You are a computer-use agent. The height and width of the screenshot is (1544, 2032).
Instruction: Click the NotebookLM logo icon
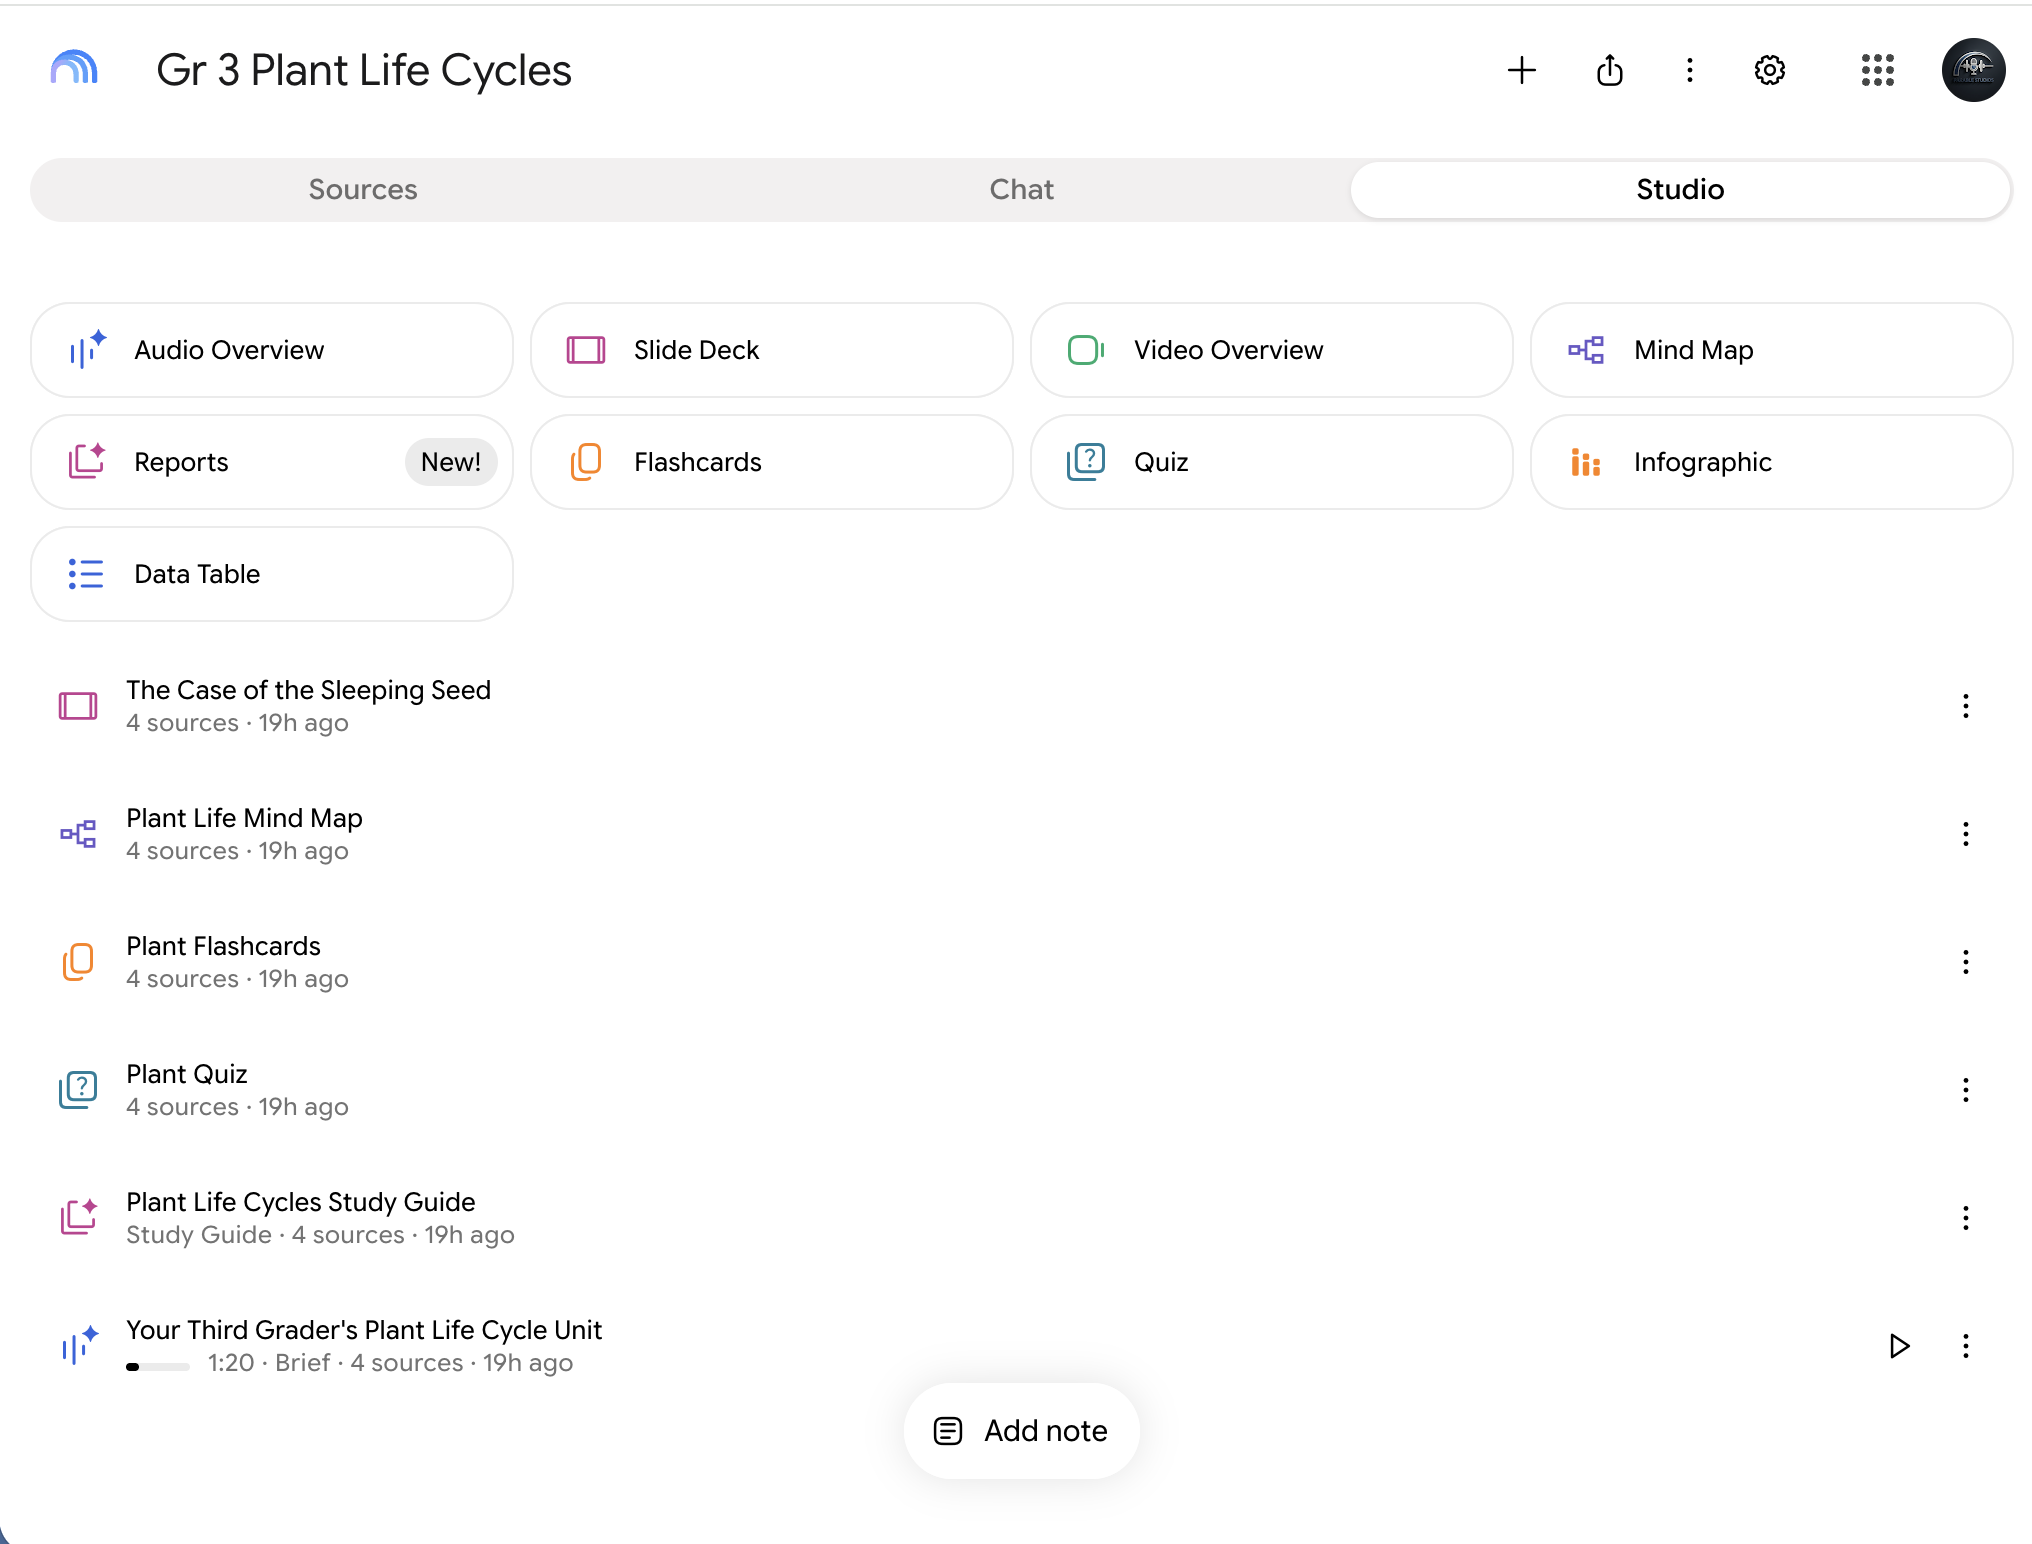click(x=74, y=69)
